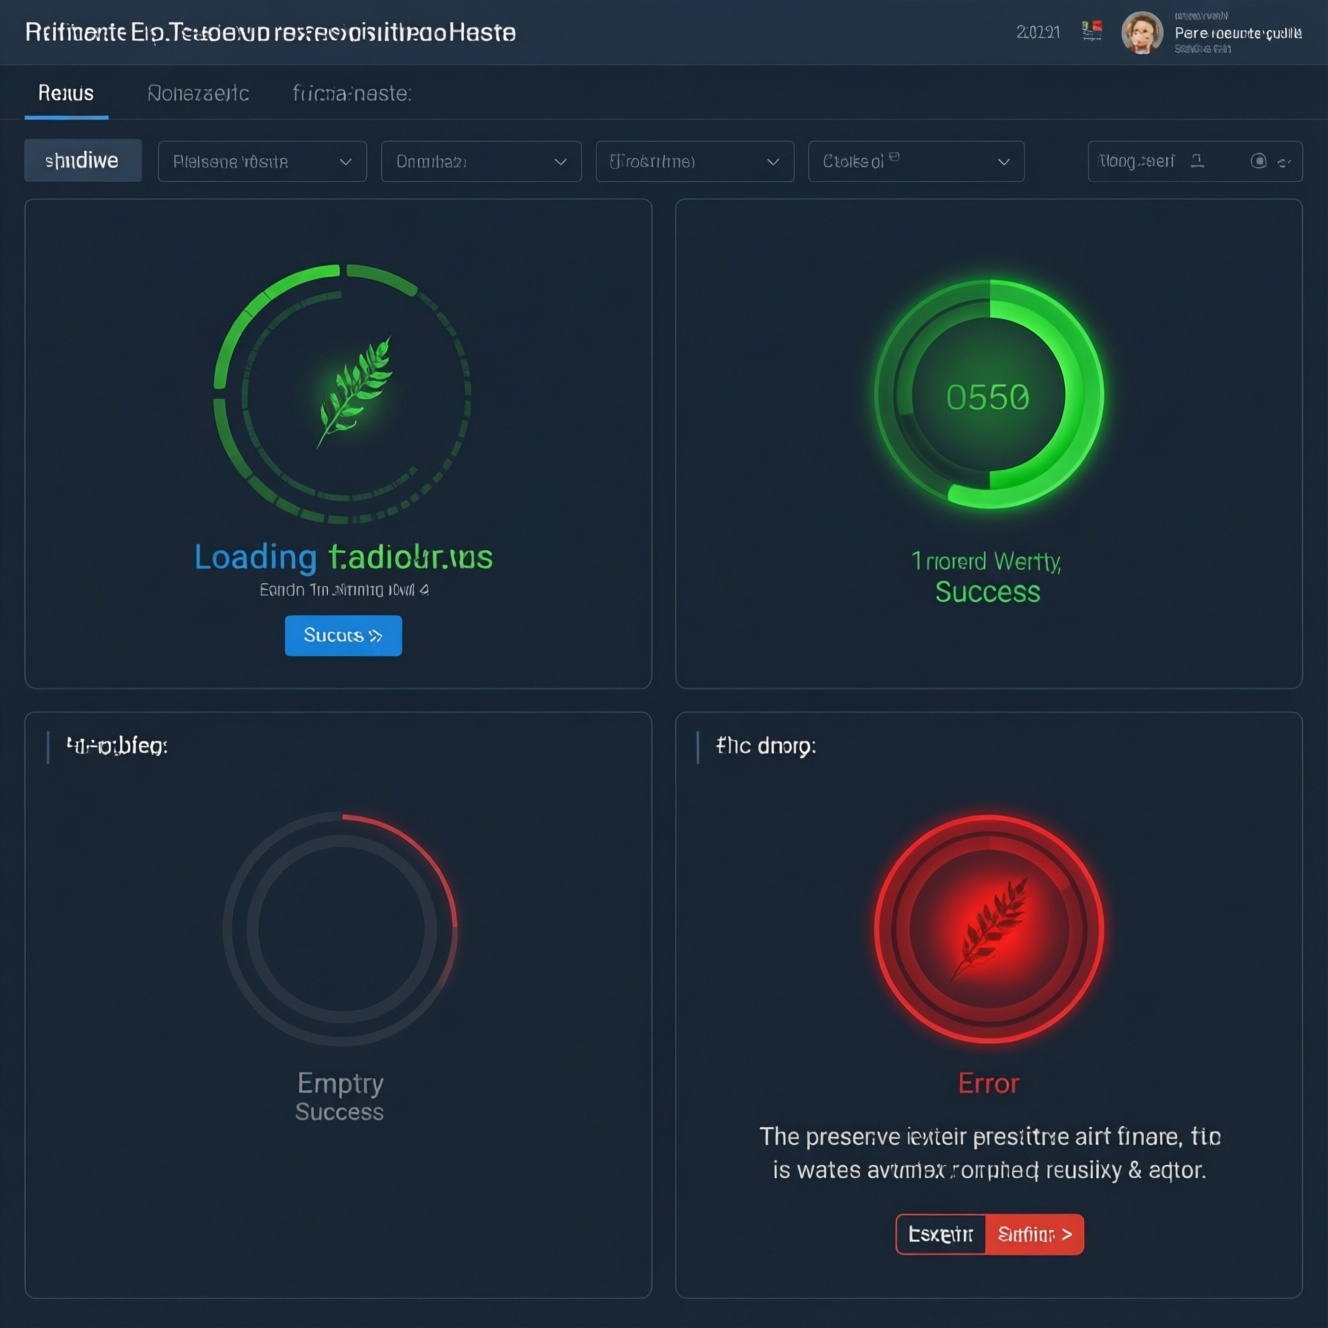The width and height of the screenshot is (1328, 1328).
Task: Click the red and green flag icon in header
Action: click(x=1092, y=31)
